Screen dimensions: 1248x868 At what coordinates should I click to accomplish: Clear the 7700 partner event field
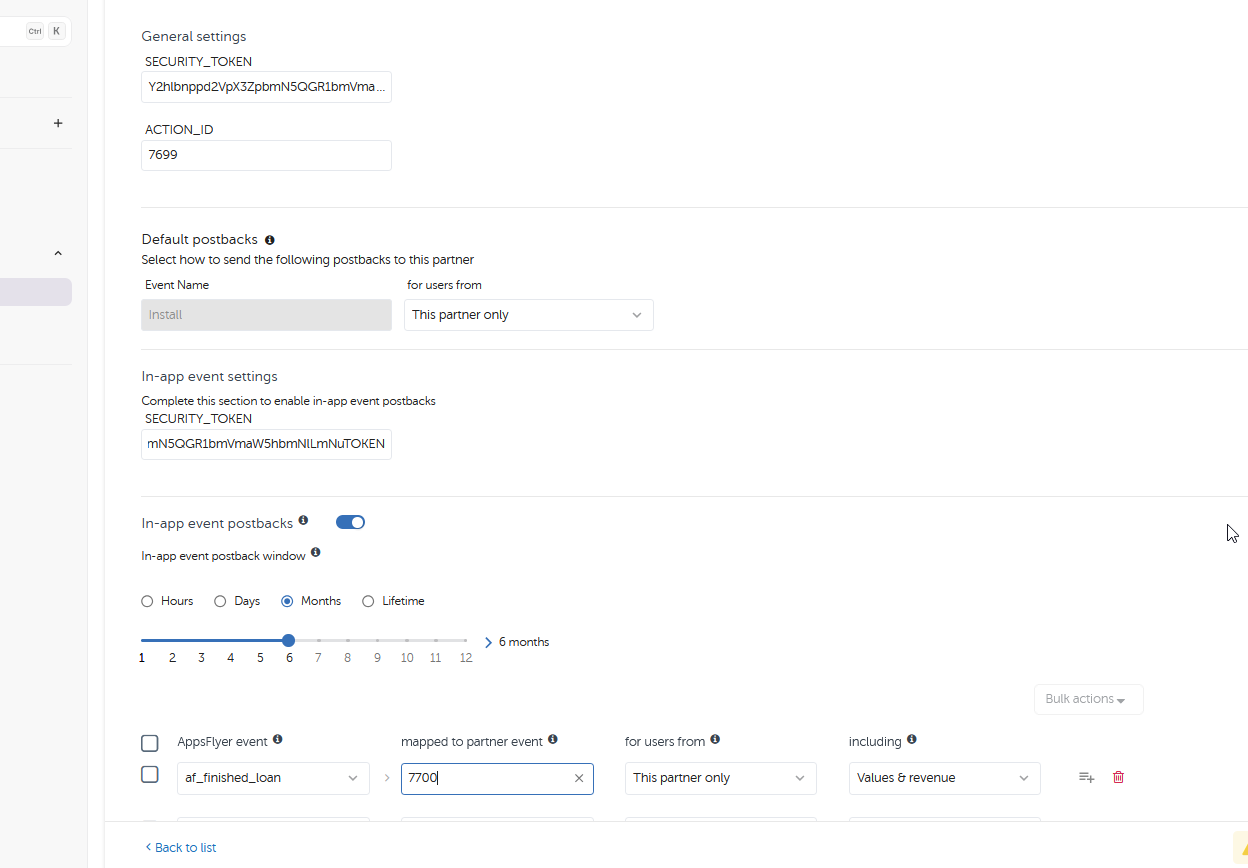pyautogui.click(x=579, y=778)
